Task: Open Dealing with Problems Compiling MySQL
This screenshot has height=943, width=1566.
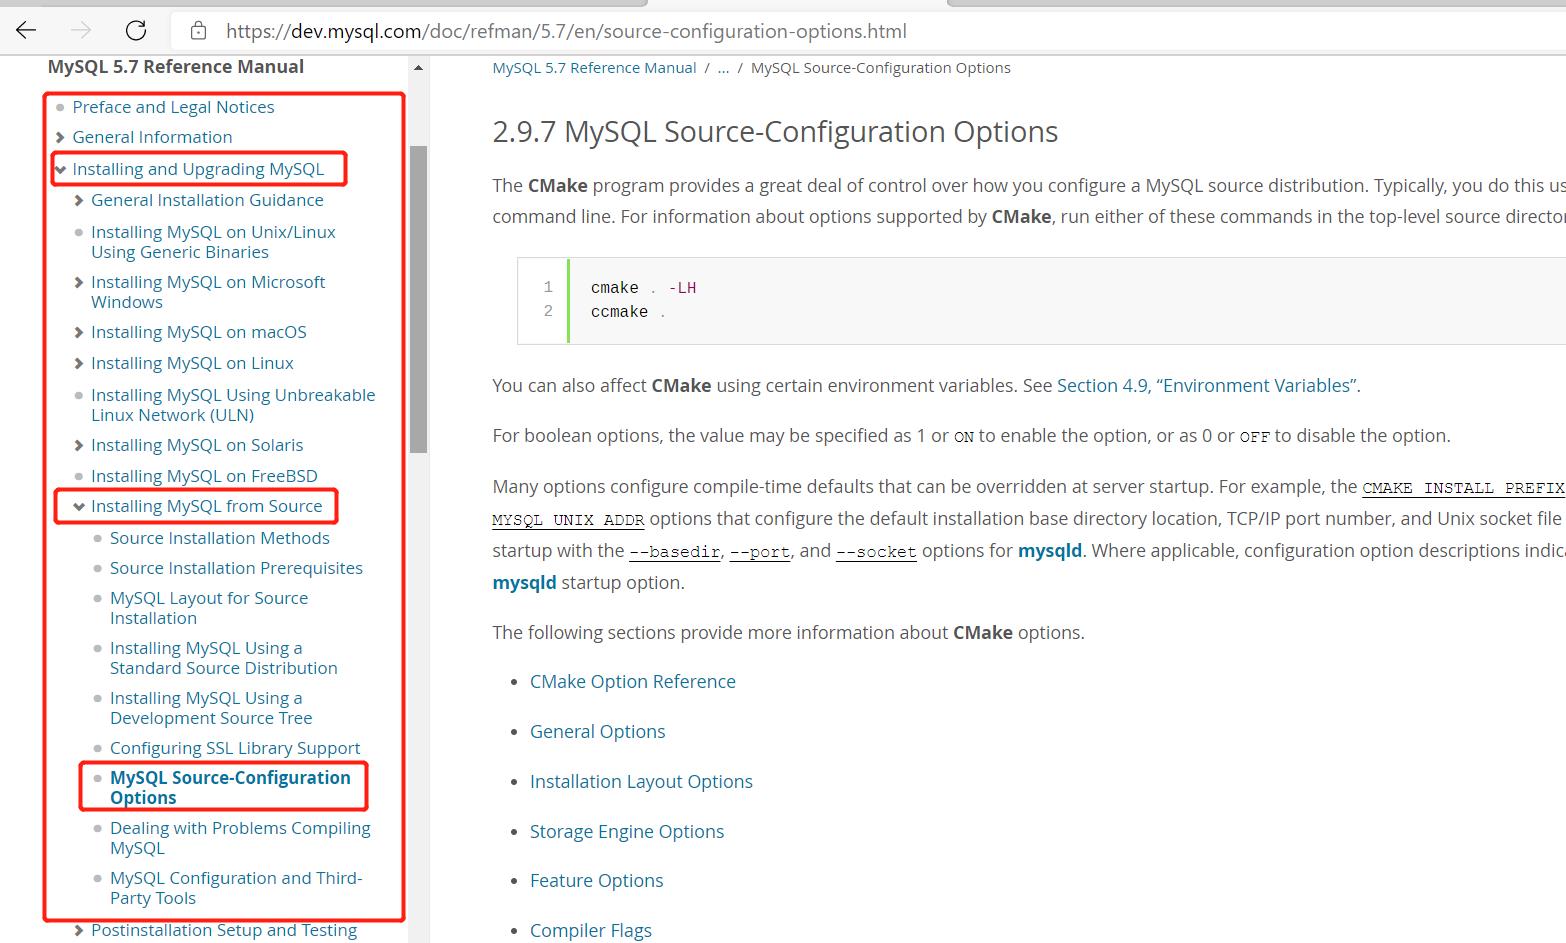Action: click(x=240, y=838)
